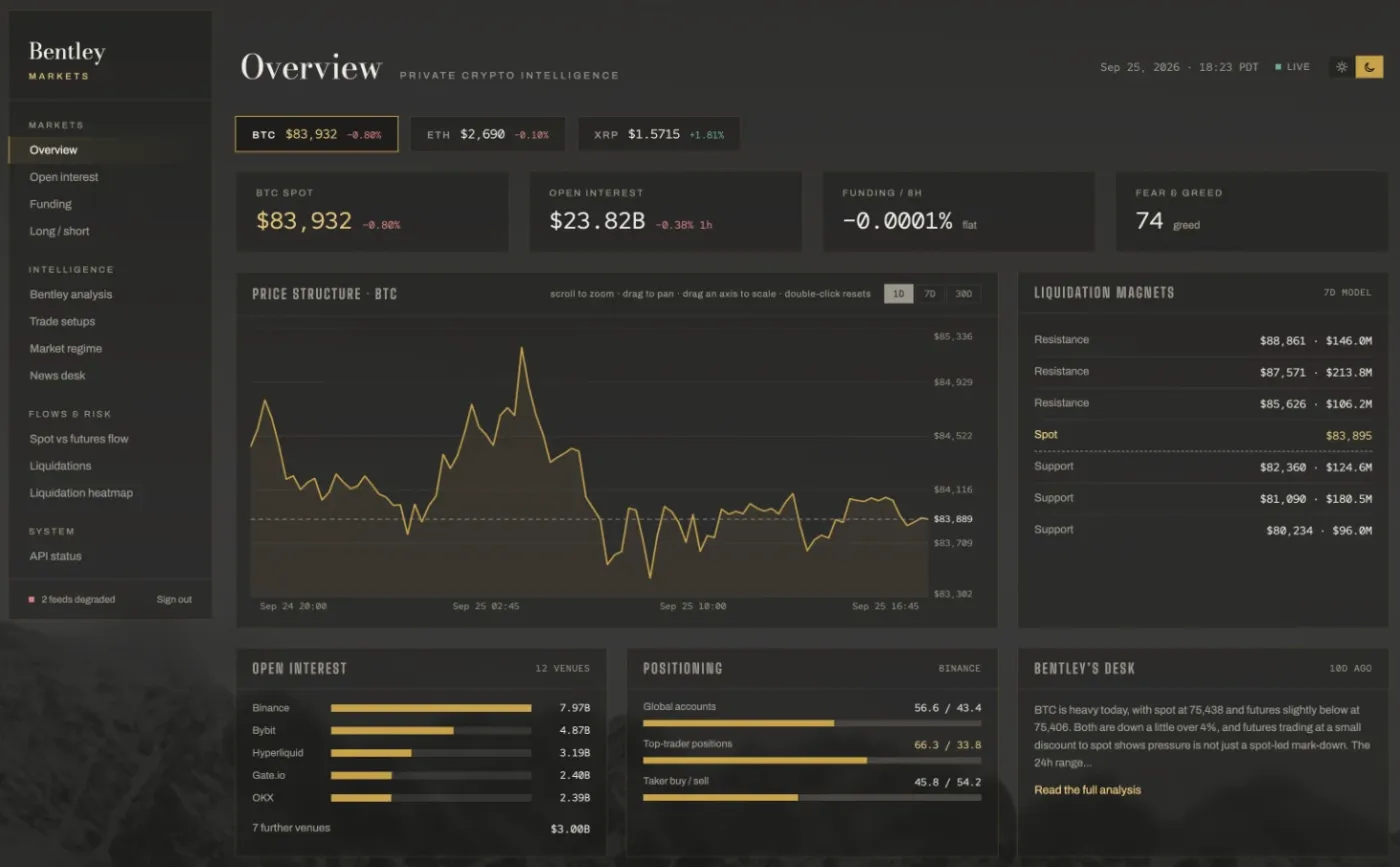Open the Overview sidebar item

point(110,150)
